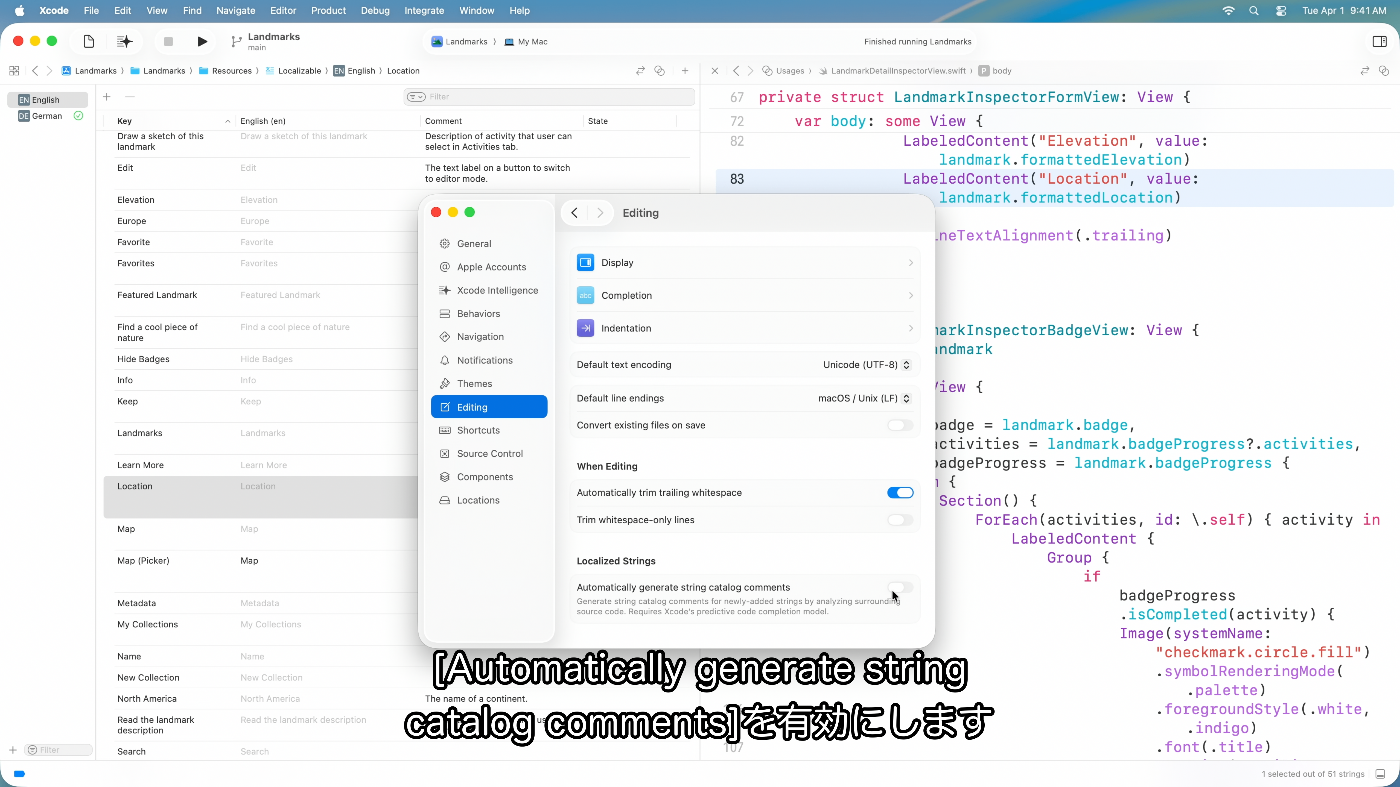Disable Automatically trim trailing whitespace
The height and width of the screenshot is (787, 1400).
point(900,493)
